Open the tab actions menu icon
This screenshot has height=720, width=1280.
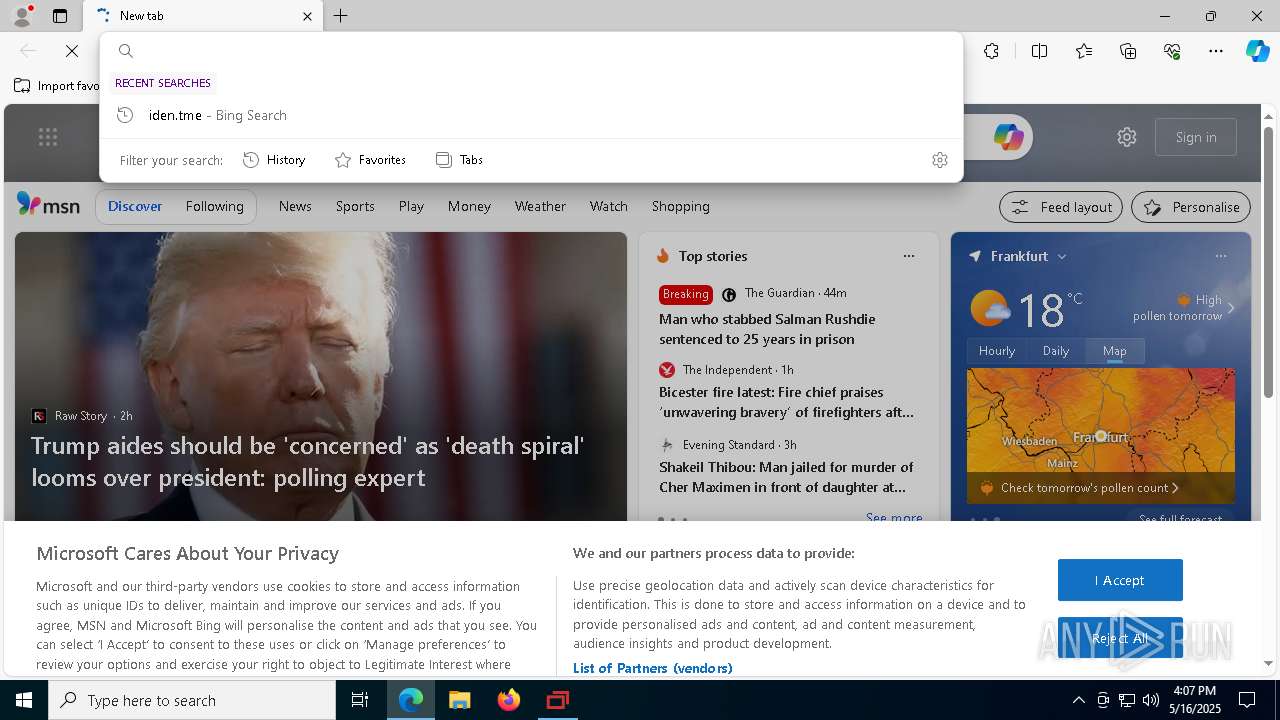(60, 16)
